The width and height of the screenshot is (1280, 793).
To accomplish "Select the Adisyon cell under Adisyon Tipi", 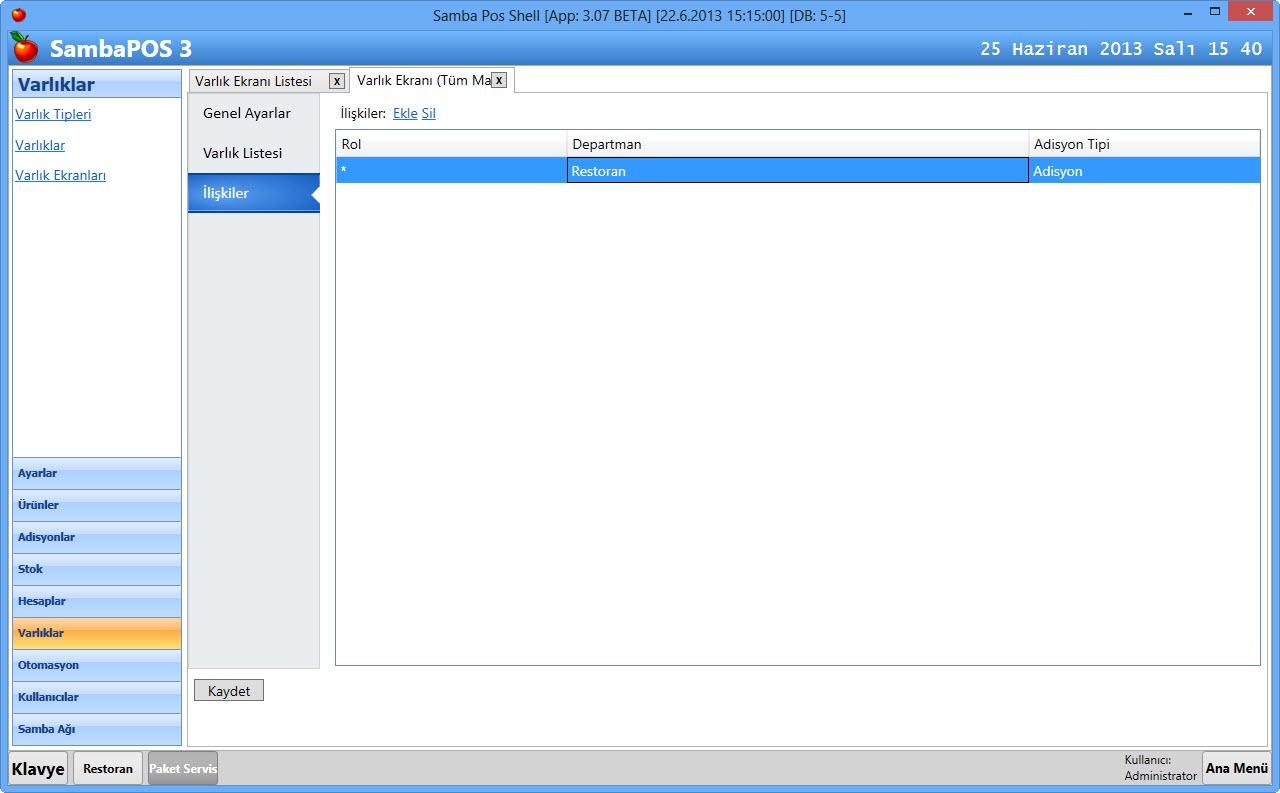I will (1143, 171).
